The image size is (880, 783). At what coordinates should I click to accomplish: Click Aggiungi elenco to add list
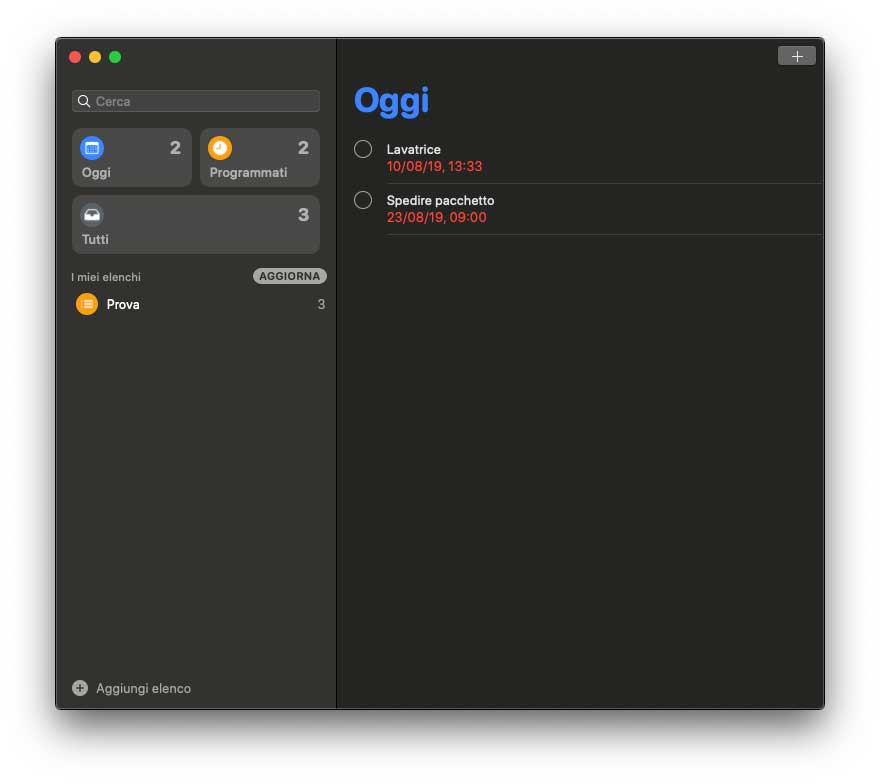point(143,688)
